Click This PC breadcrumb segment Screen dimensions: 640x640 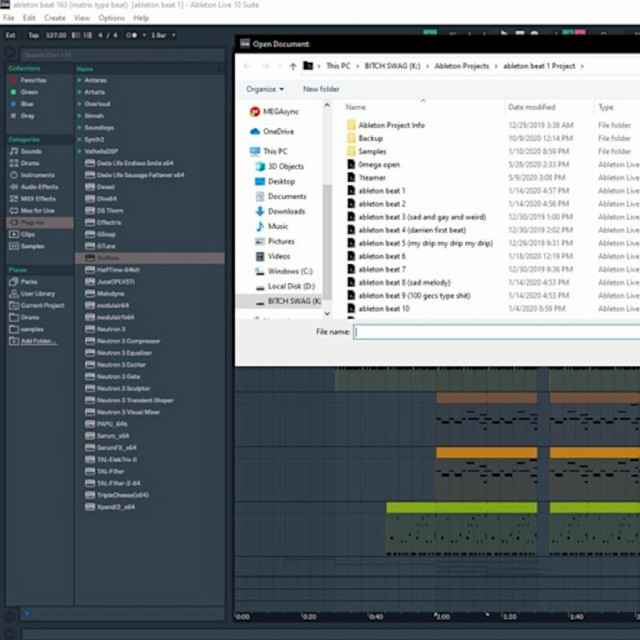tap(338, 66)
